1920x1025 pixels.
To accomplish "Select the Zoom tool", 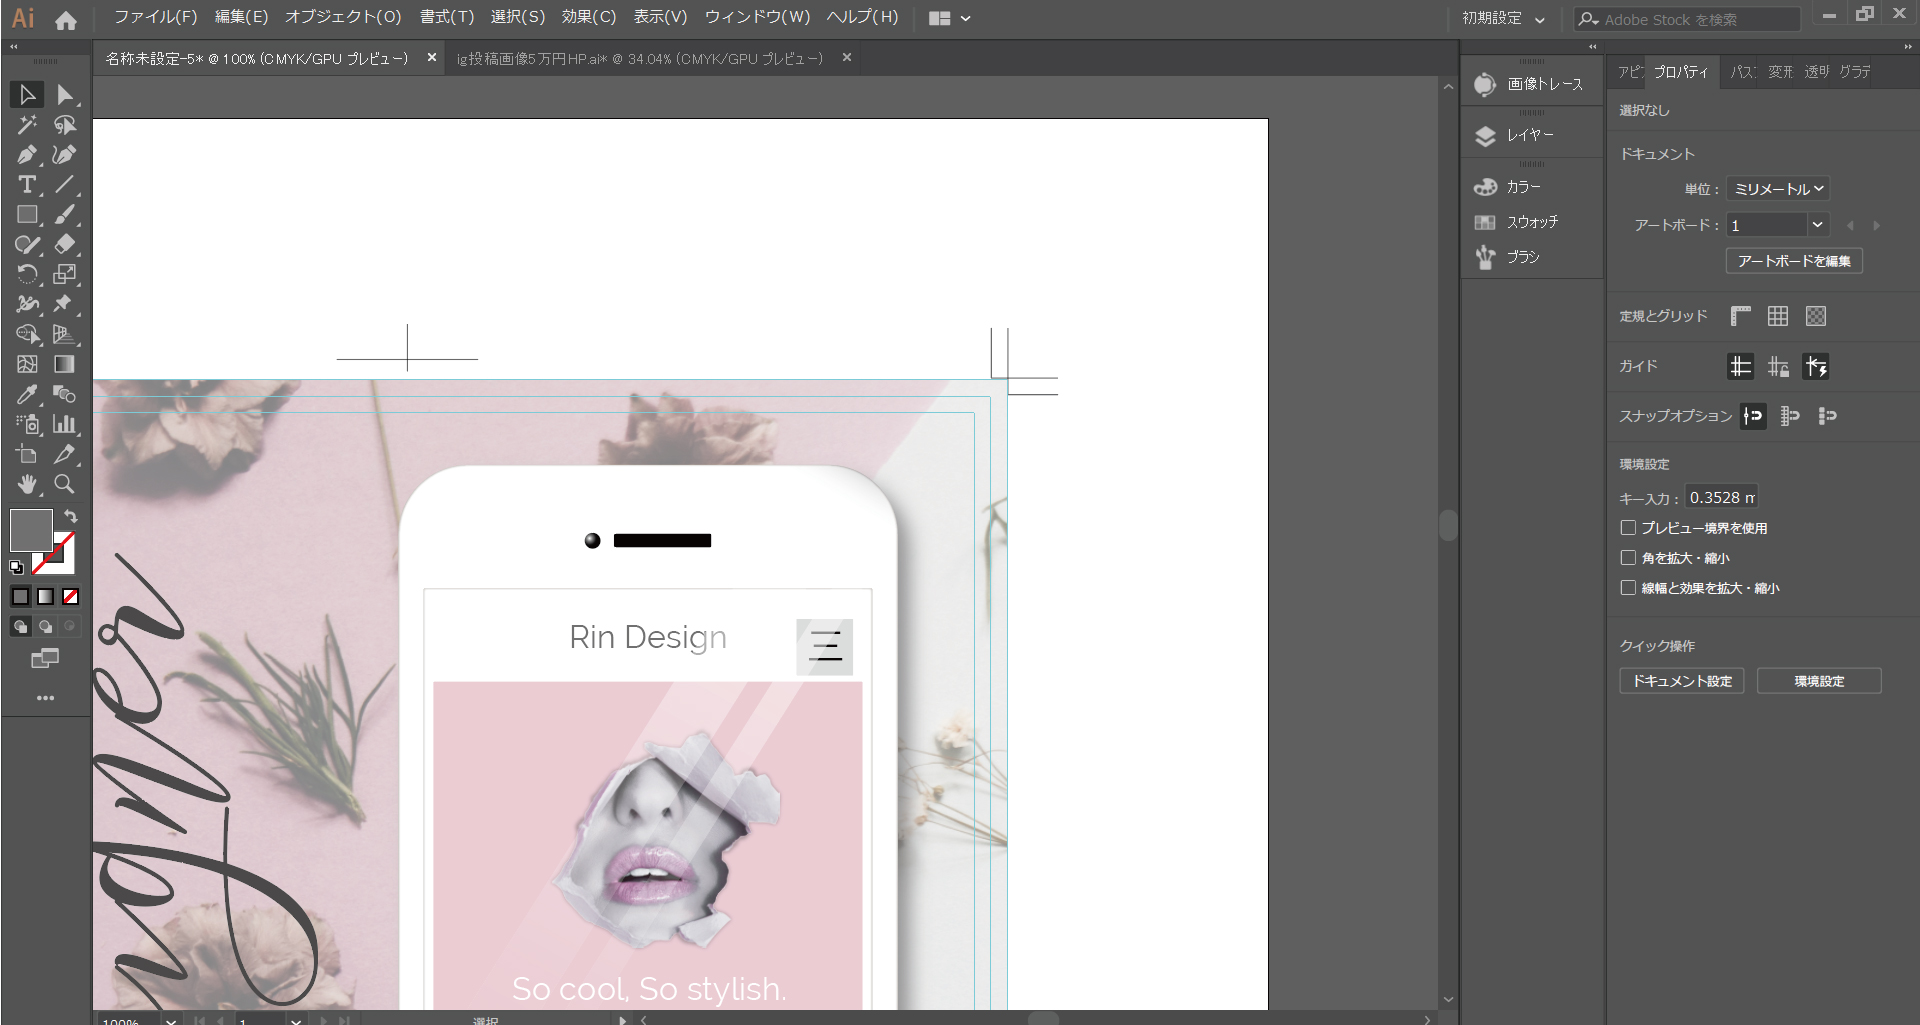I will [x=64, y=484].
